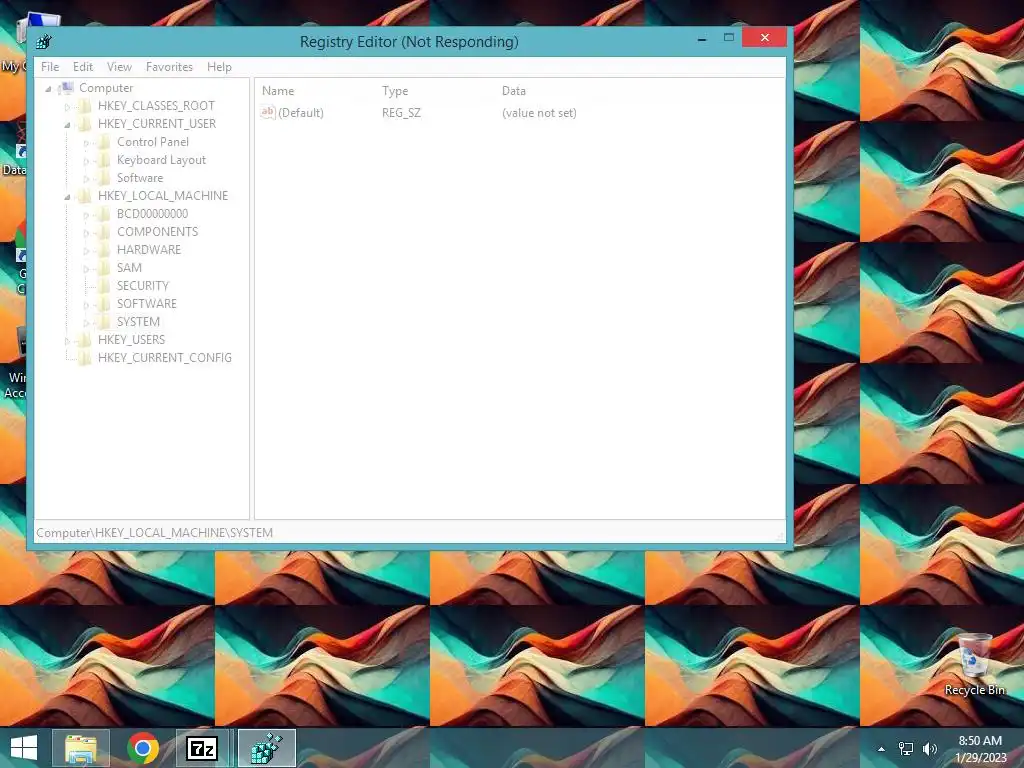The image size is (1024, 768).
Task: Click the SYSTEM folder icon
Action: click(x=103, y=321)
